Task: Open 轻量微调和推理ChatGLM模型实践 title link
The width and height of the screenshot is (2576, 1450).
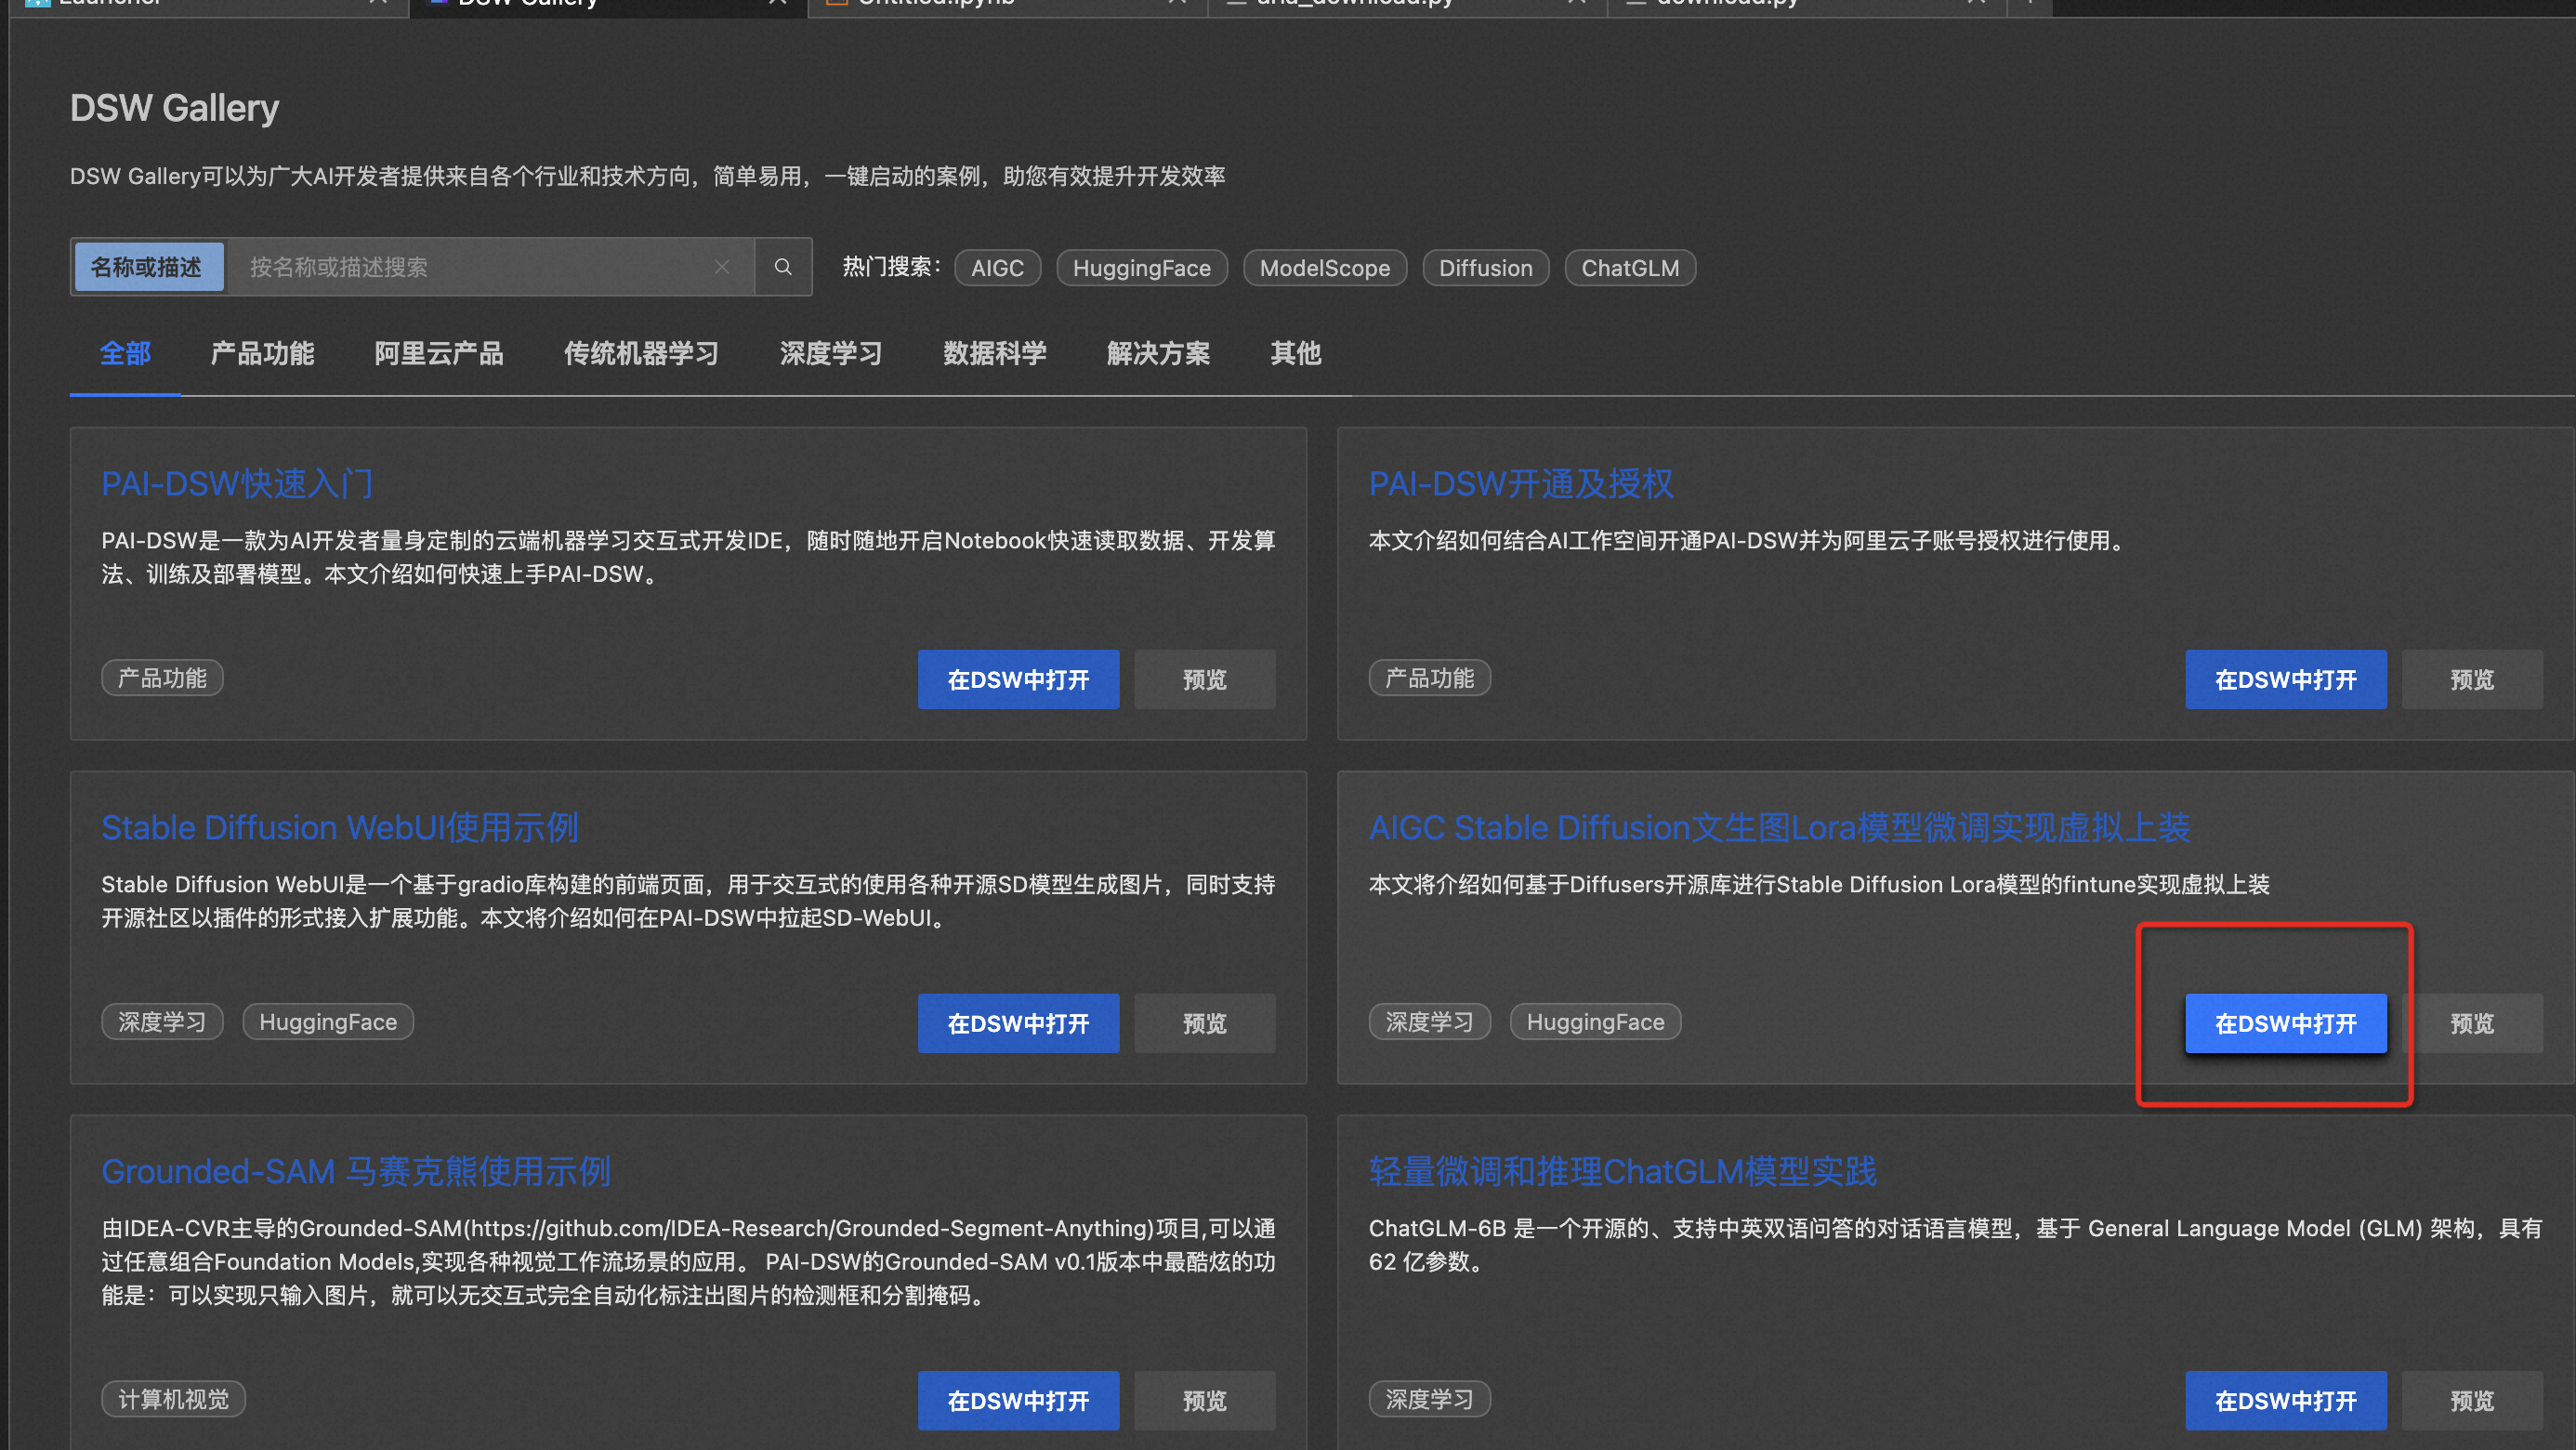Action: click(1622, 1171)
